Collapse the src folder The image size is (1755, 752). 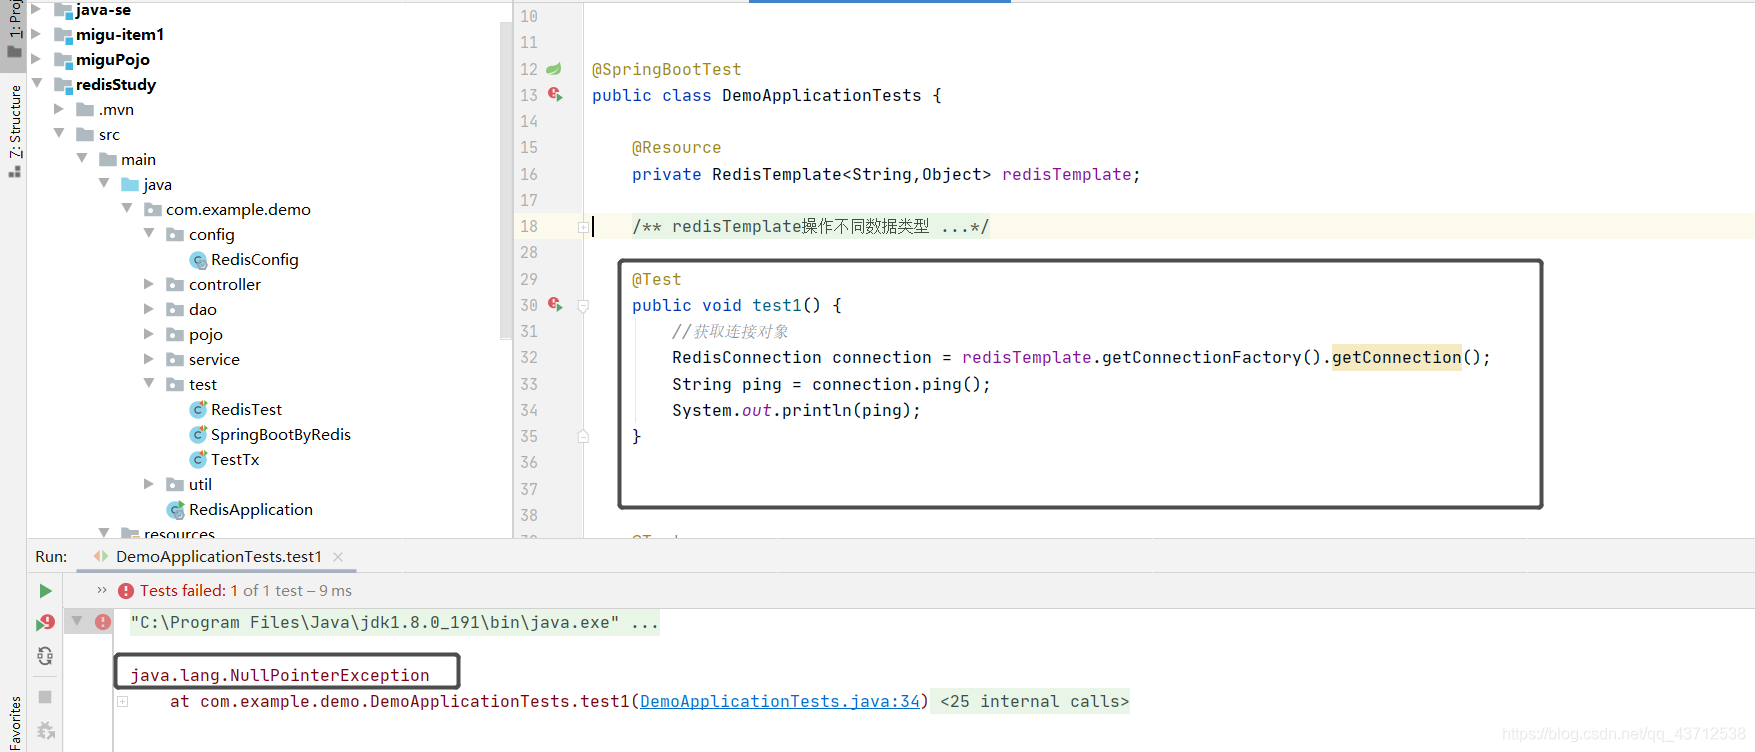(x=59, y=134)
